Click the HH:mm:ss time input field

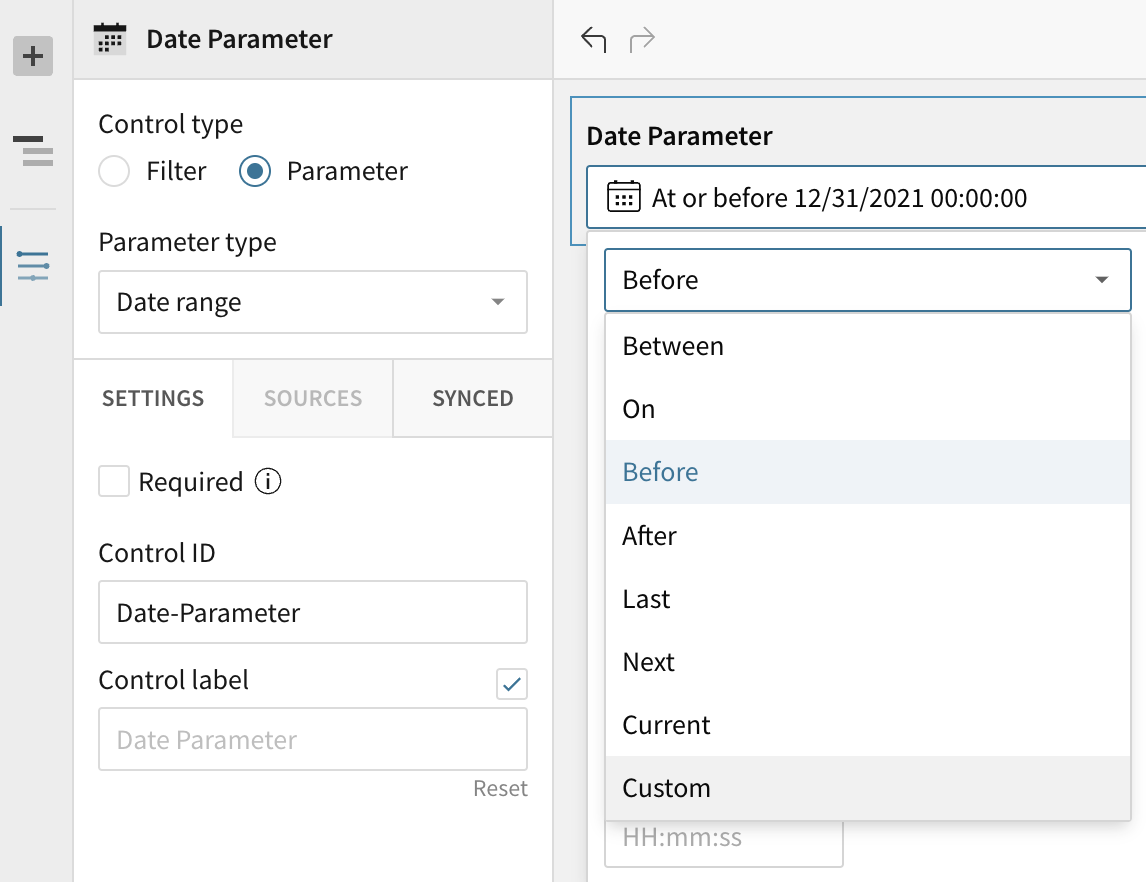(723, 843)
